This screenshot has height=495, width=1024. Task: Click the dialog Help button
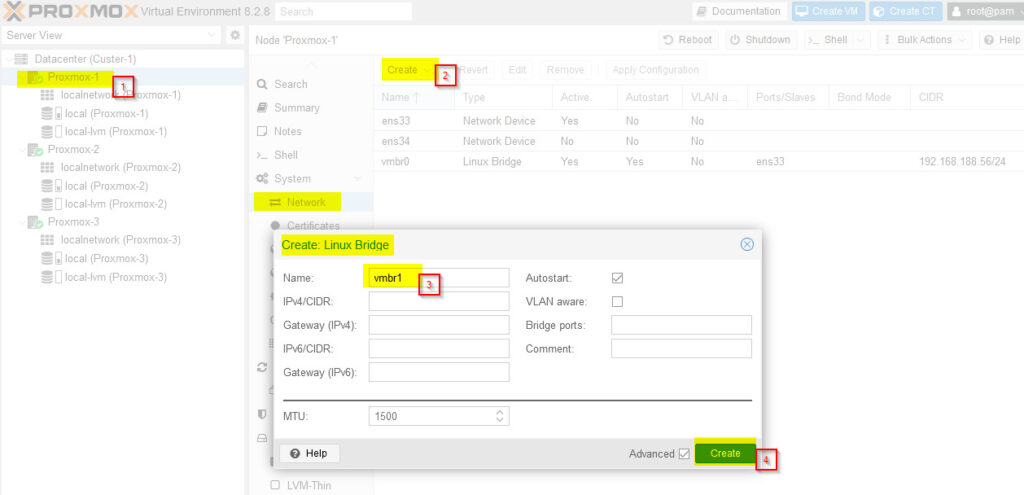(310, 453)
